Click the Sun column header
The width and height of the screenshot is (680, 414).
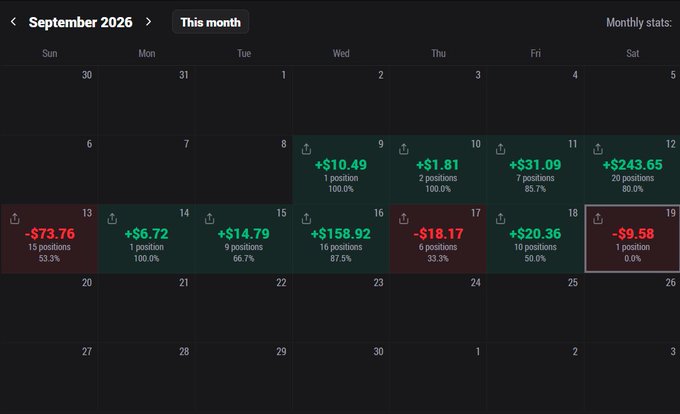coord(49,53)
